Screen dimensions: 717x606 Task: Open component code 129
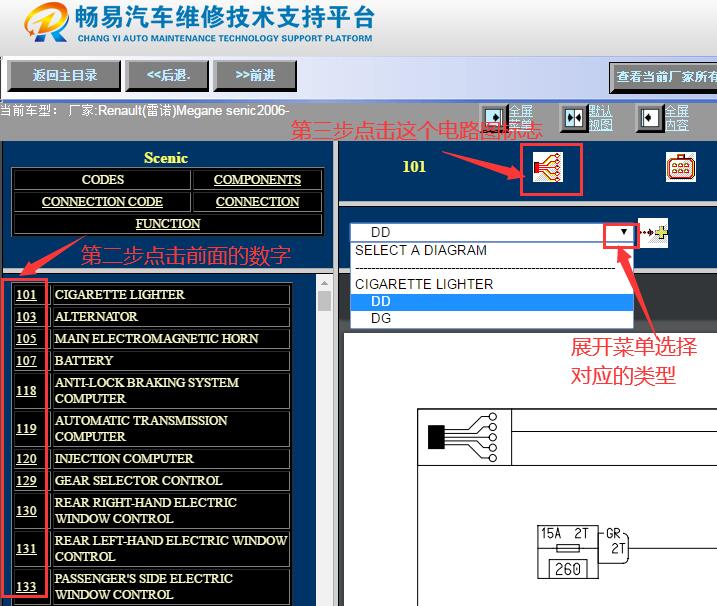point(26,480)
